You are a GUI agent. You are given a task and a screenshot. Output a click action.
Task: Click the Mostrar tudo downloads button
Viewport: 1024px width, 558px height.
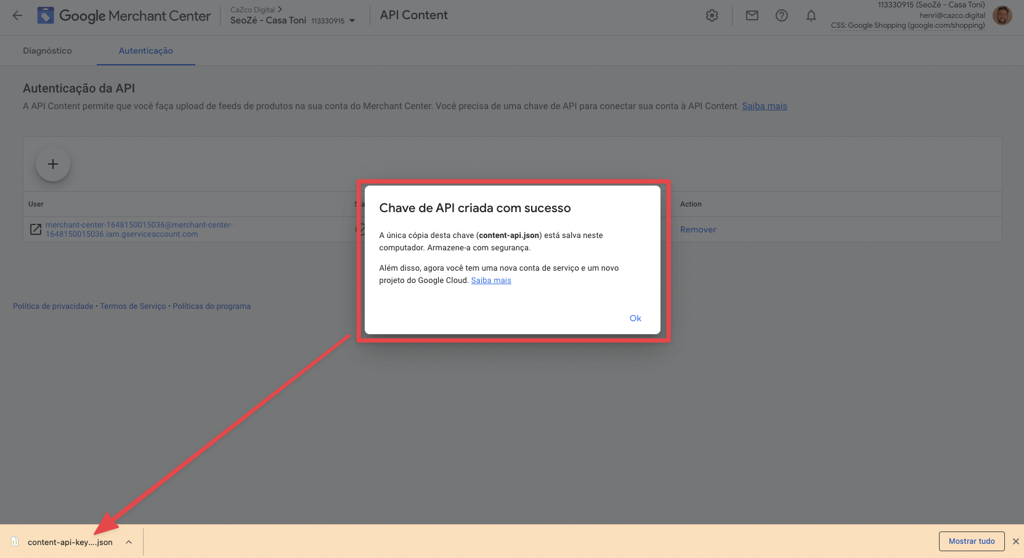(x=971, y=541)
